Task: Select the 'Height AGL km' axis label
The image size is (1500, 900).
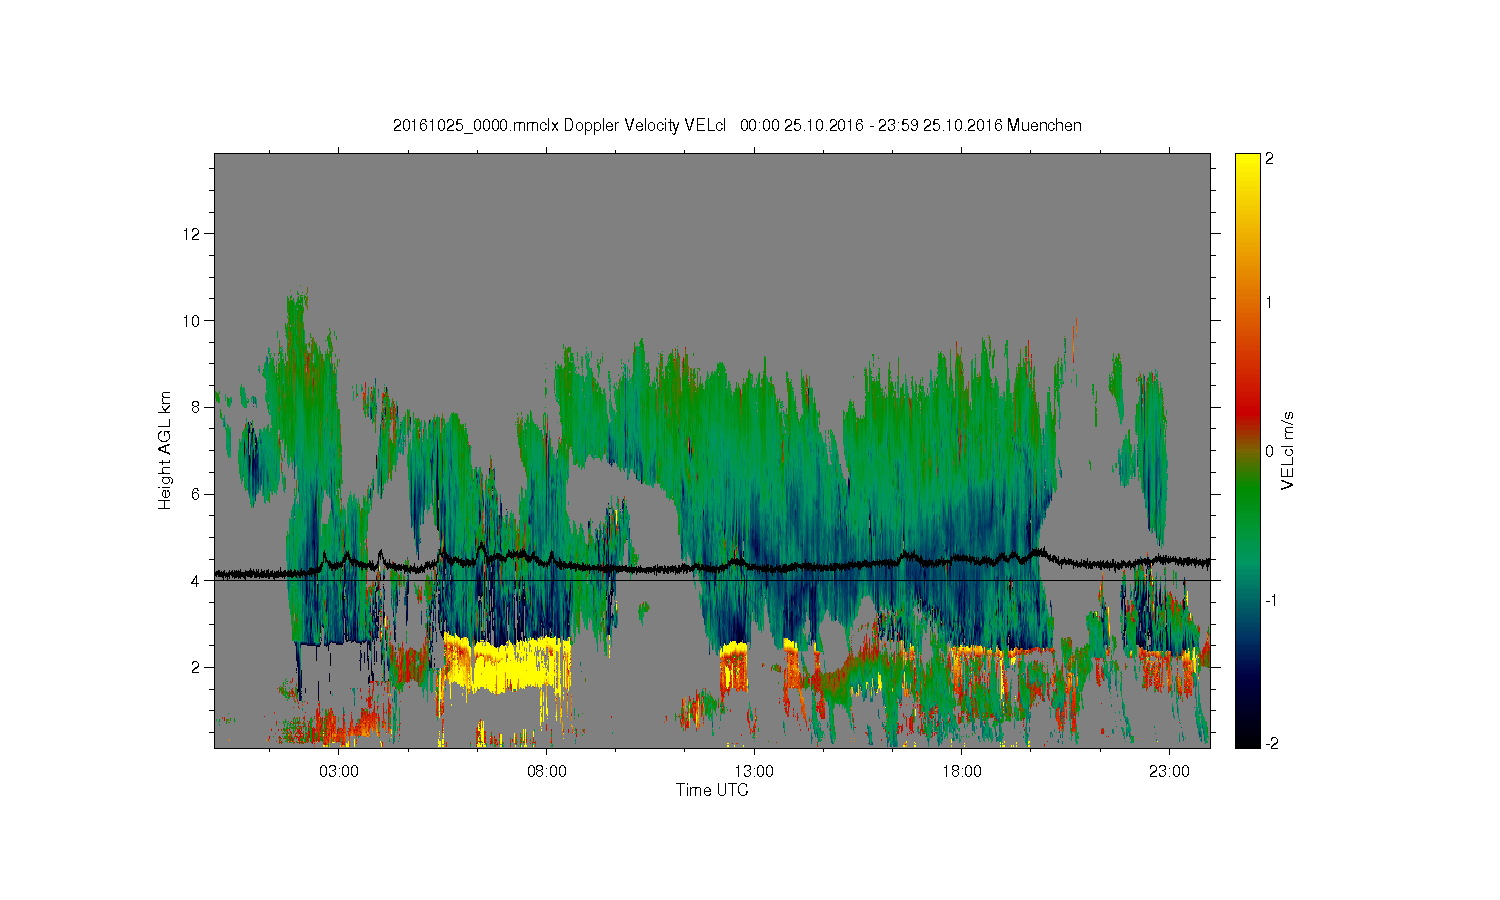Action: point(166,450)
